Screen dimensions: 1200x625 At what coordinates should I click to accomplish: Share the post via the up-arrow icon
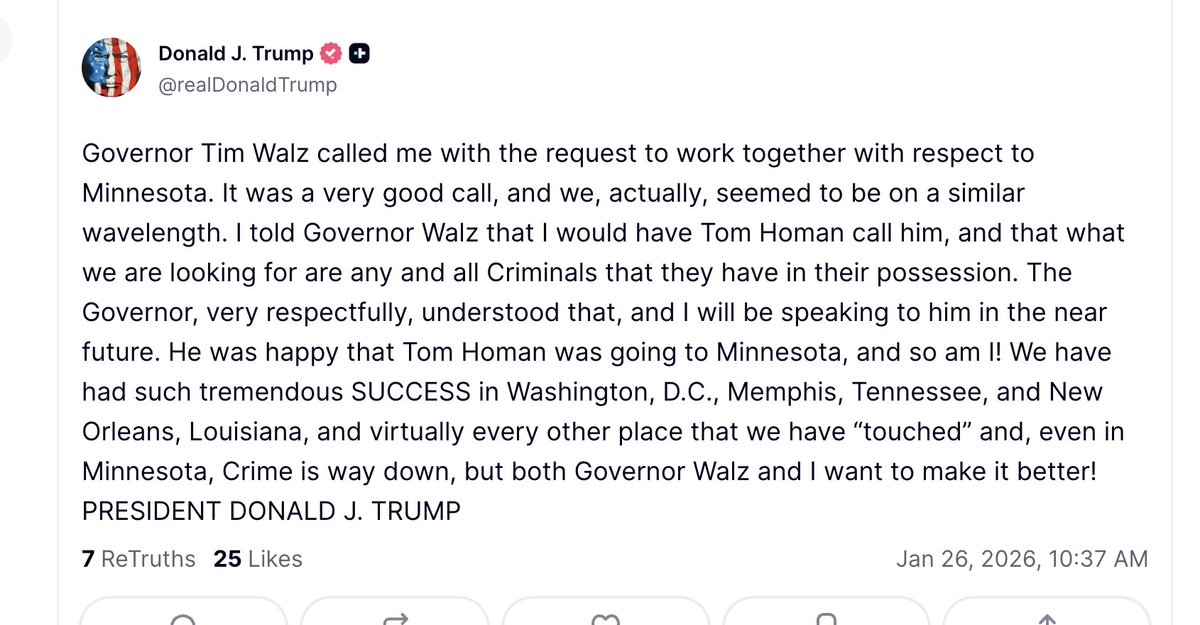[1046, 618]
